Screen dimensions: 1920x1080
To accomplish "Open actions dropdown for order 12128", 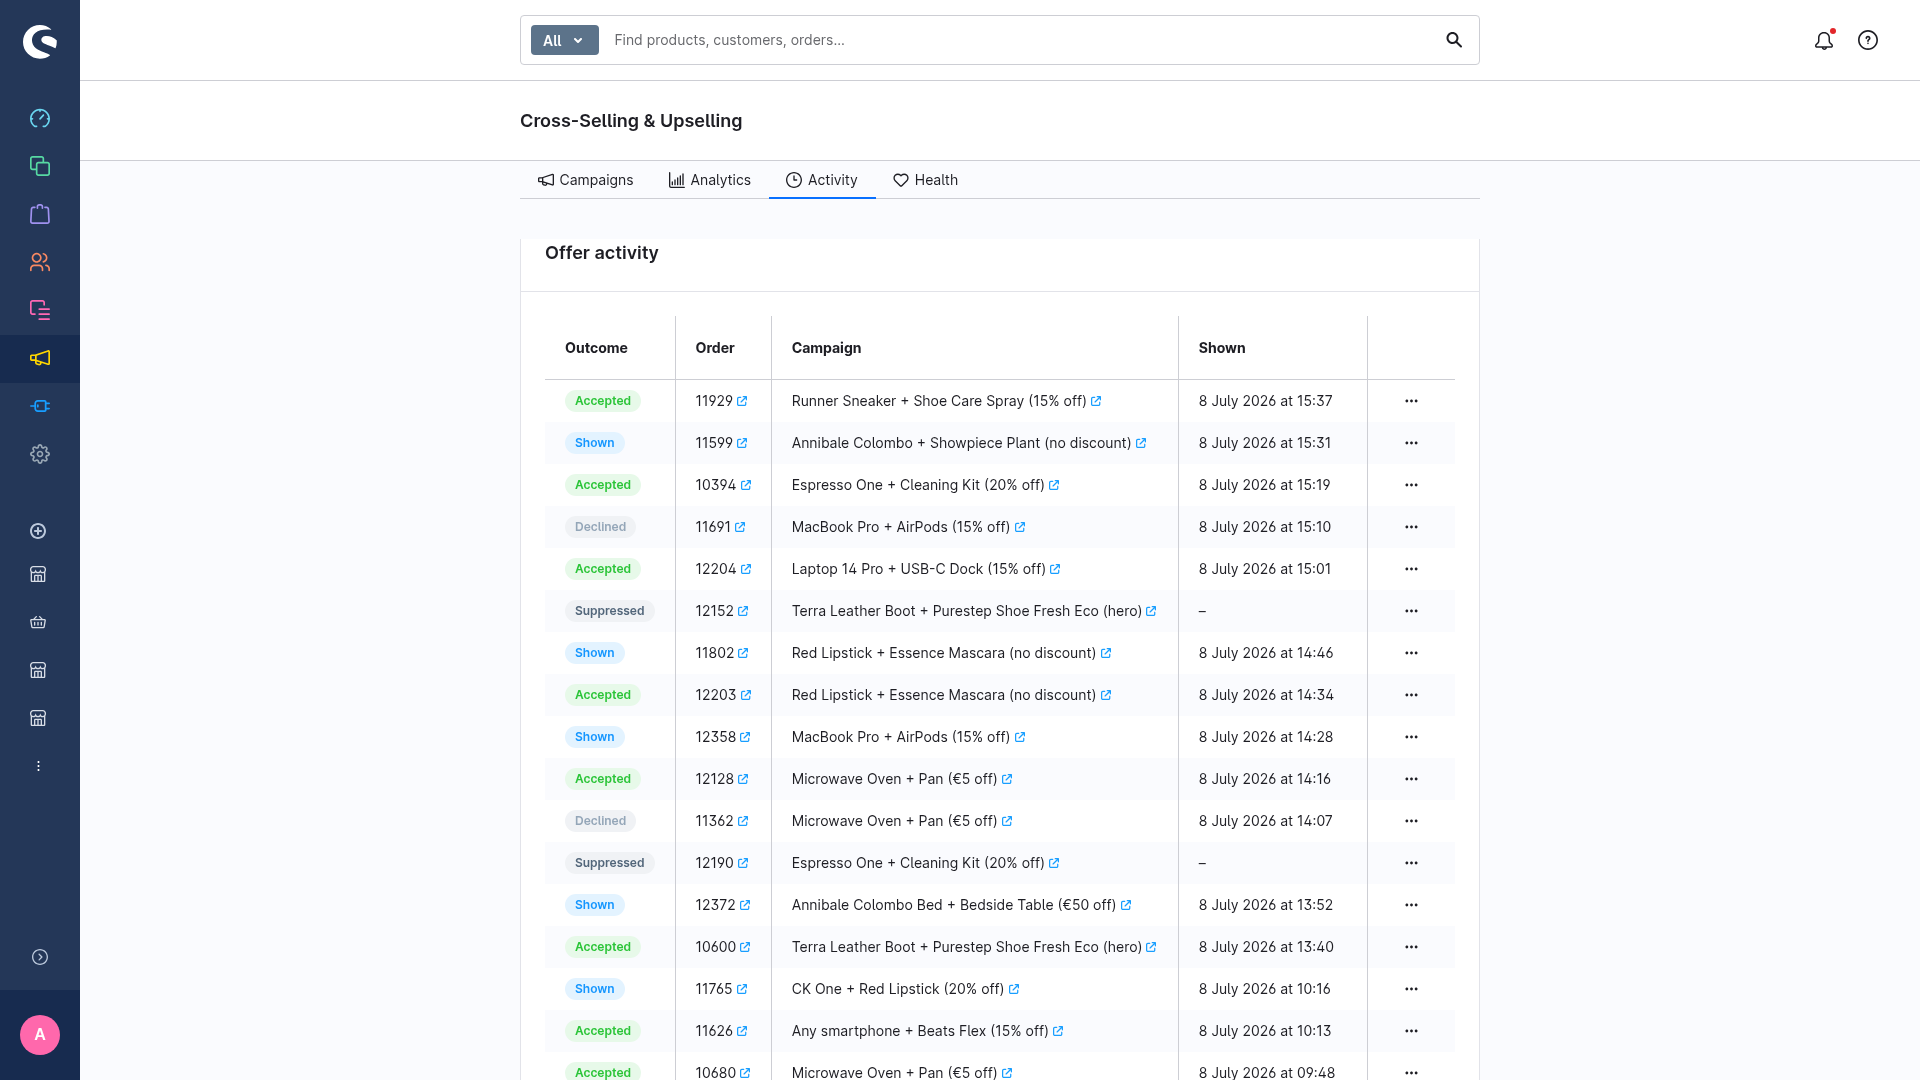I will [1411, 779].
